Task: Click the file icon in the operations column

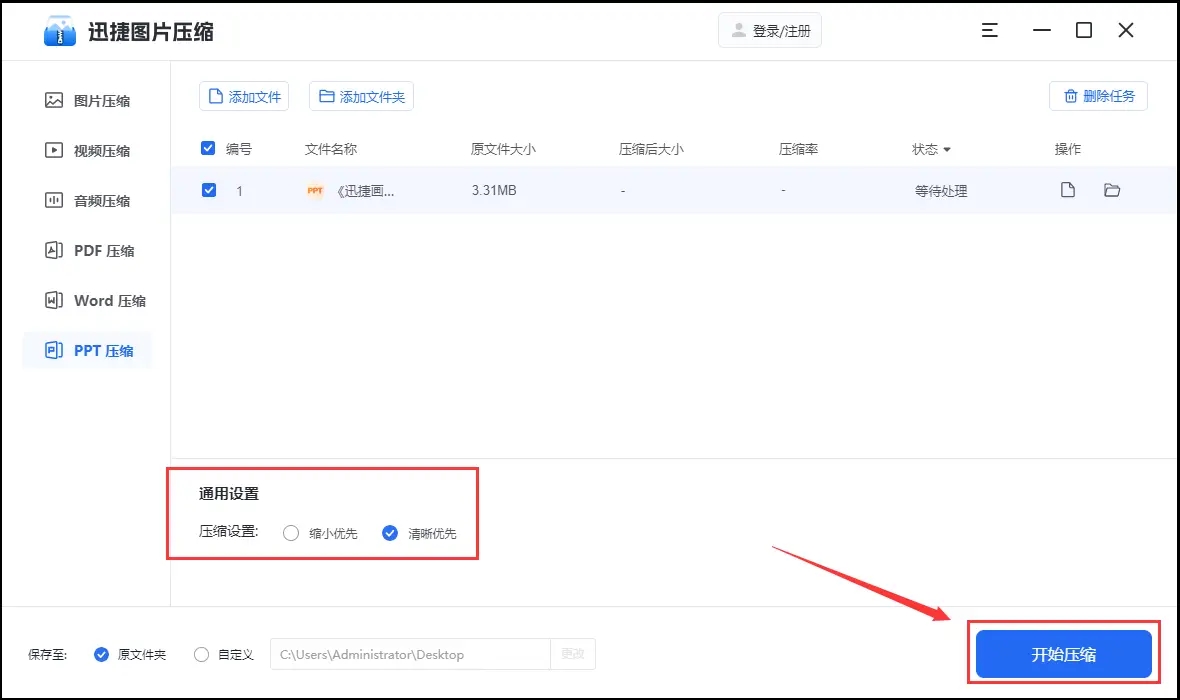Action: [x=1068, y=190]
